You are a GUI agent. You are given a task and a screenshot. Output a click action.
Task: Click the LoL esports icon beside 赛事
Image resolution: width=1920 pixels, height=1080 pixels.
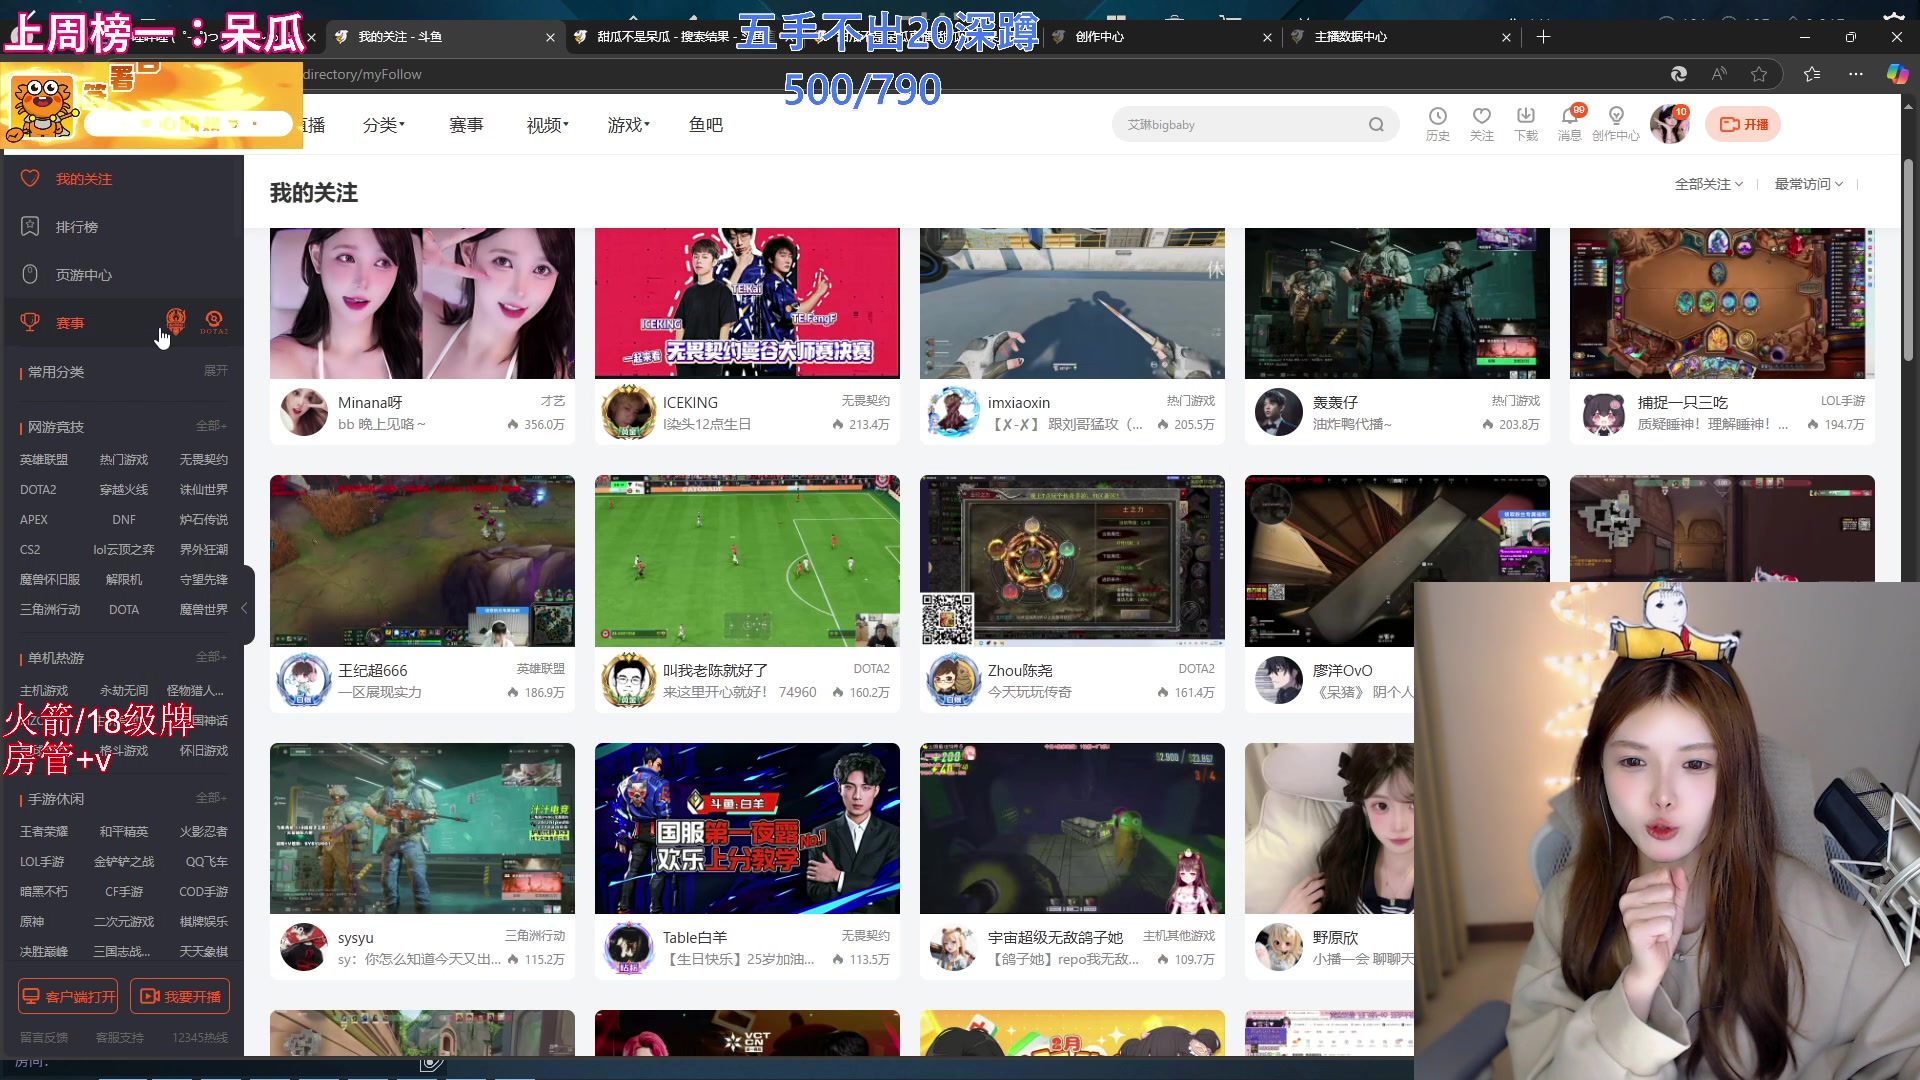tap(176, 321)
